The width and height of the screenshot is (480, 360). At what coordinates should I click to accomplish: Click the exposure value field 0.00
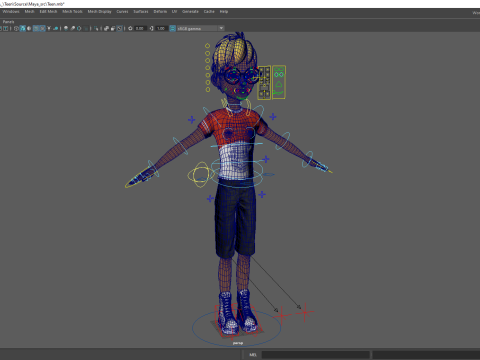[140, 29]
